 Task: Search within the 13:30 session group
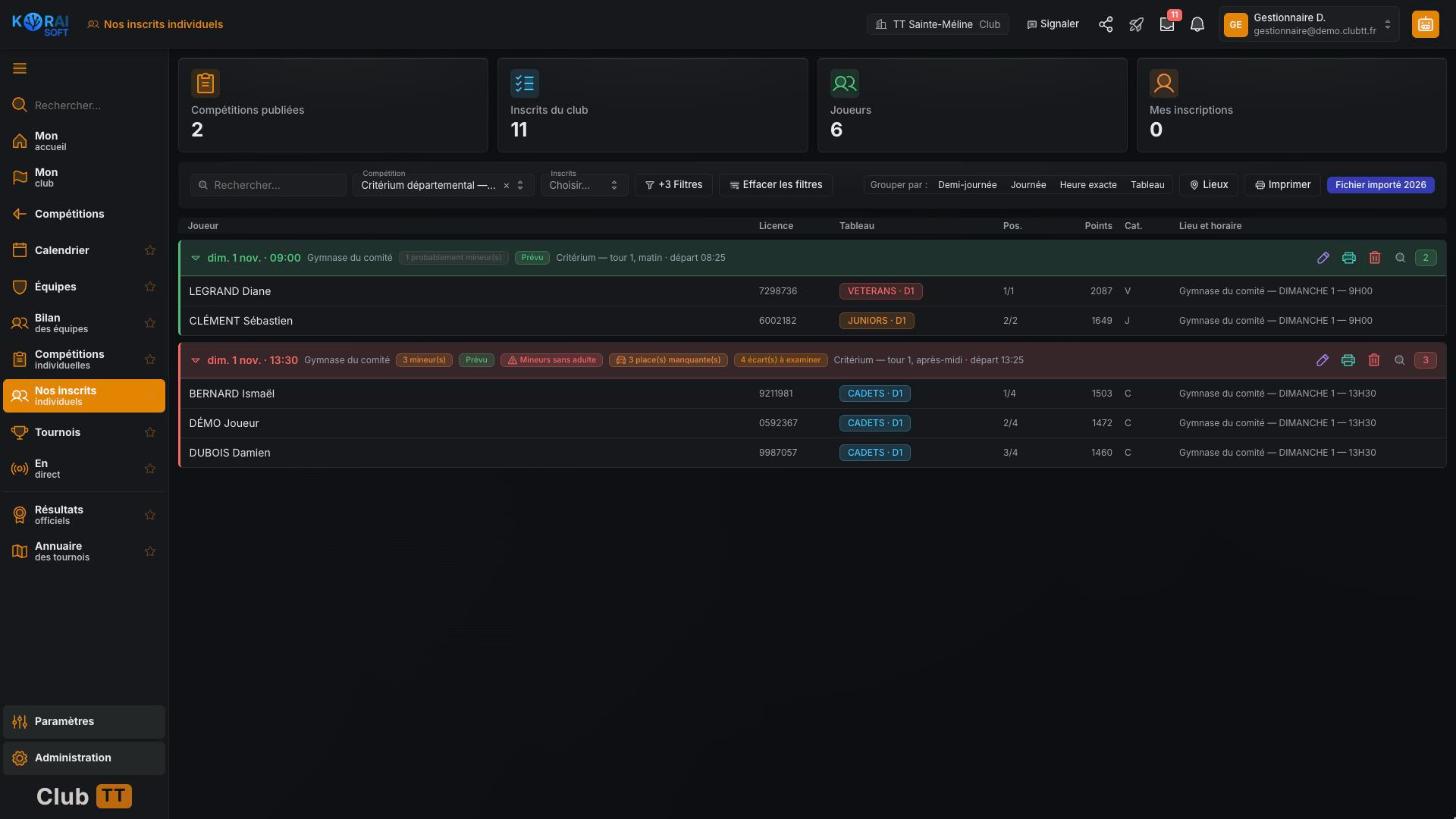coord(1399,360)
